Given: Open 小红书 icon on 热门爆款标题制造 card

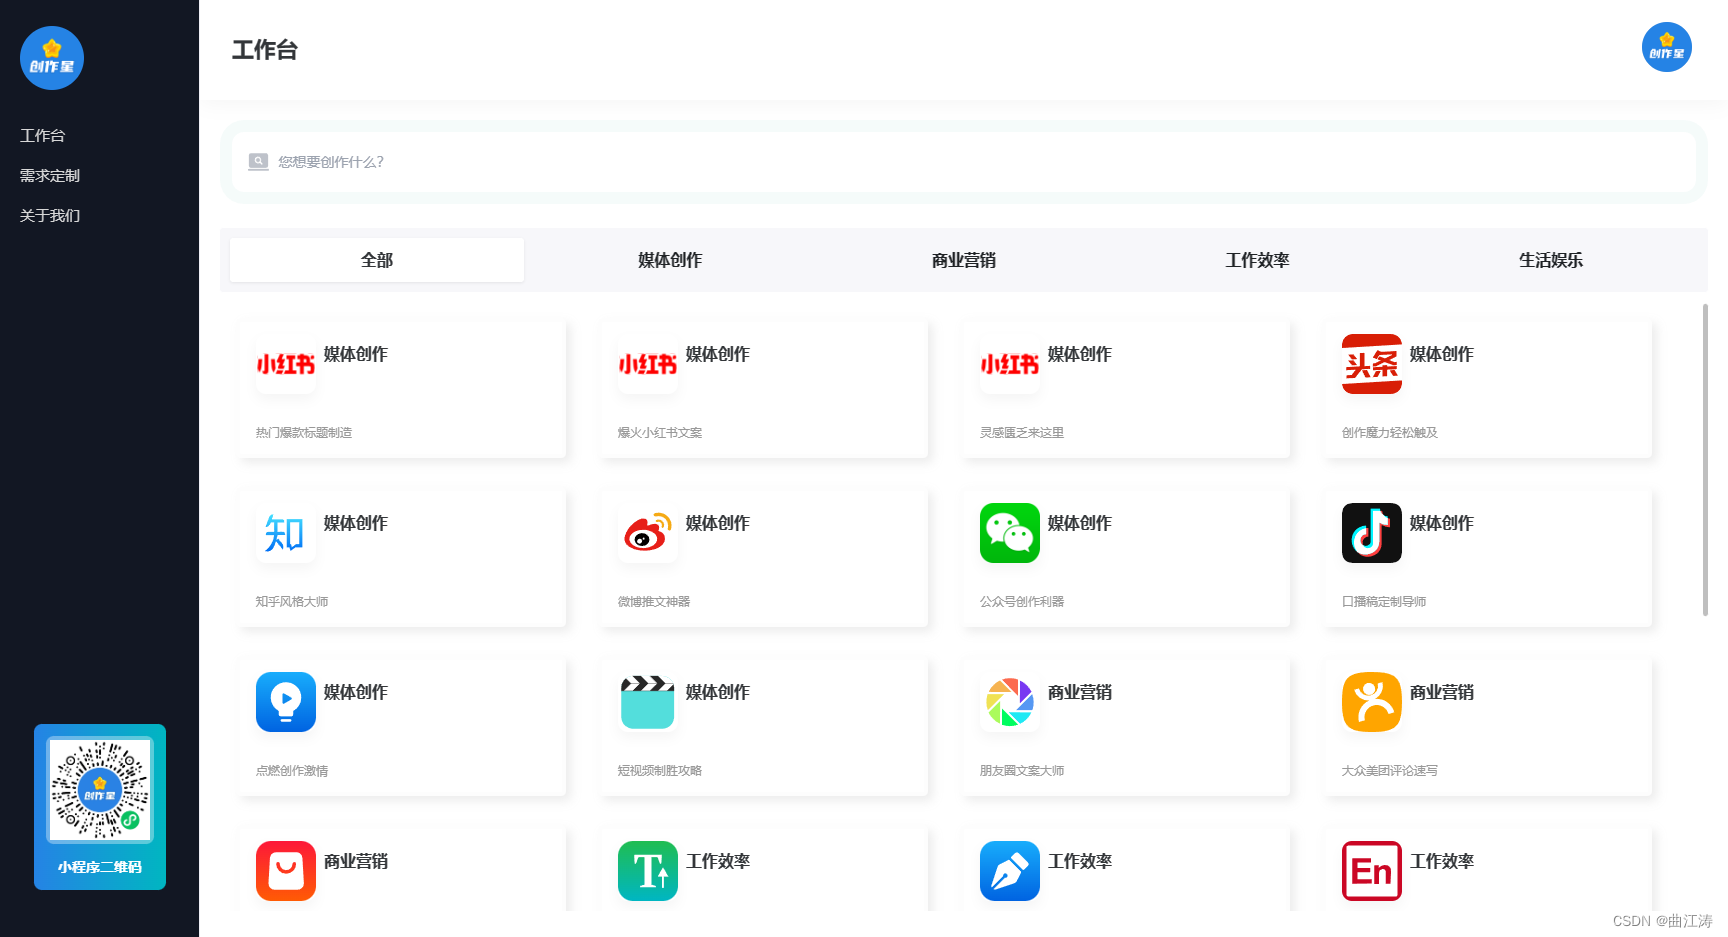Looking at the screenshot, I should point(286,364).
